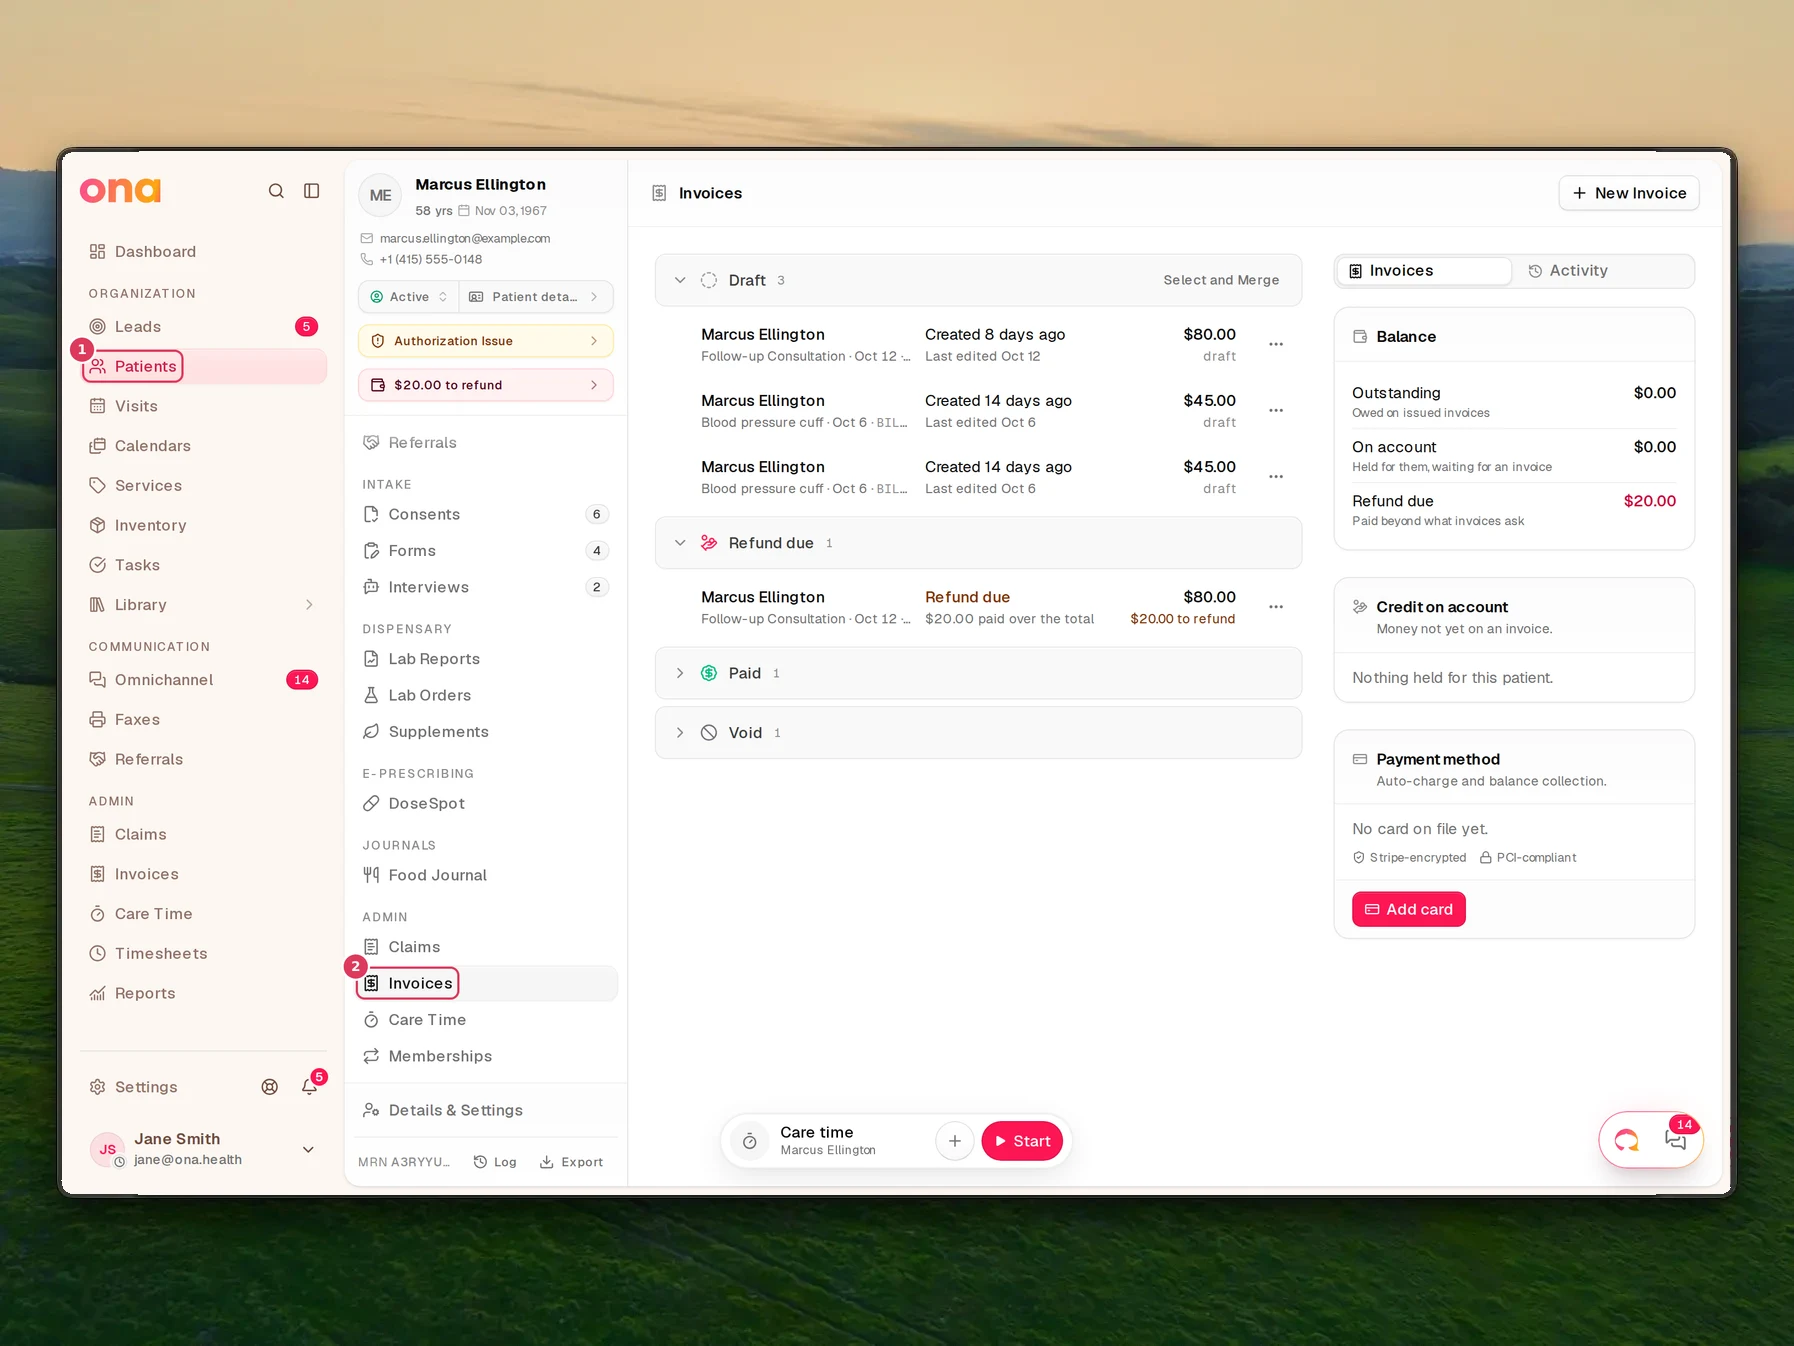Open Consents in the patient Intake menu

point(486,514)
